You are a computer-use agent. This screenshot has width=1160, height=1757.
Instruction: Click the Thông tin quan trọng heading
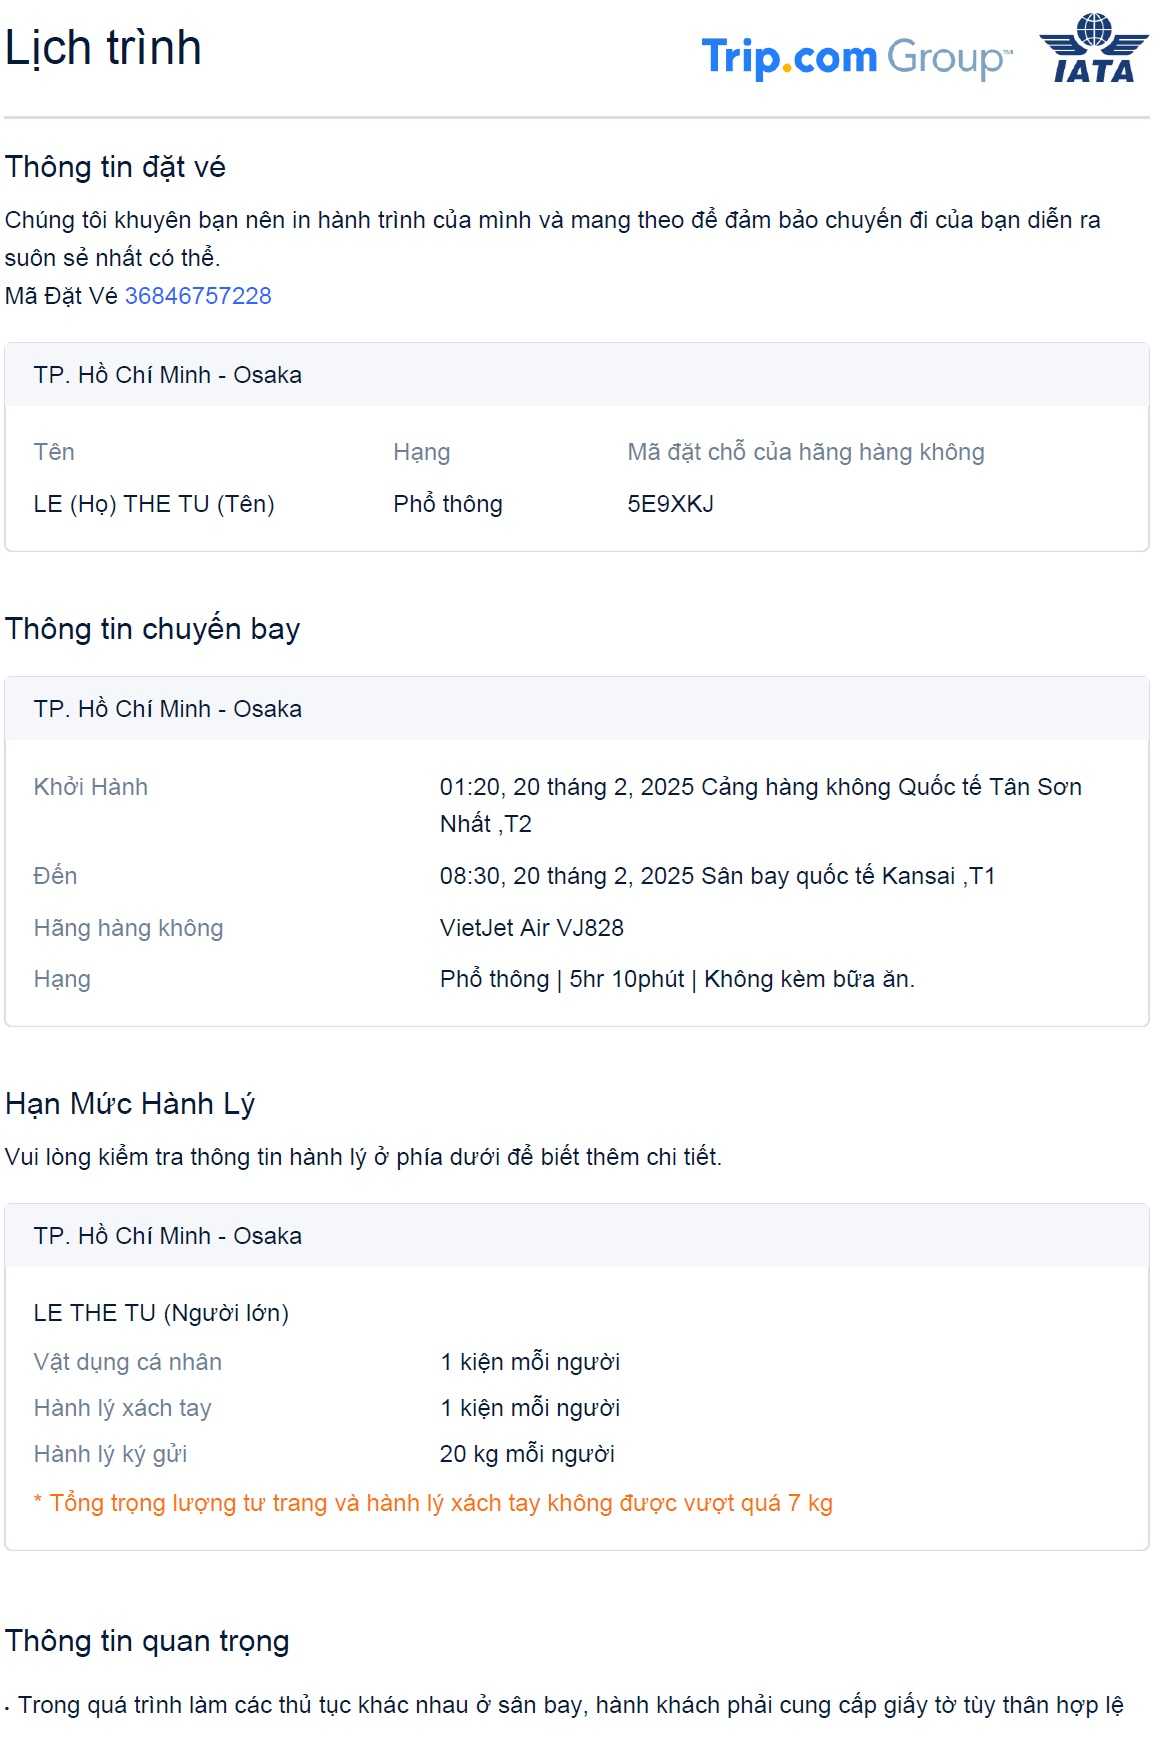click(147, 1641)
